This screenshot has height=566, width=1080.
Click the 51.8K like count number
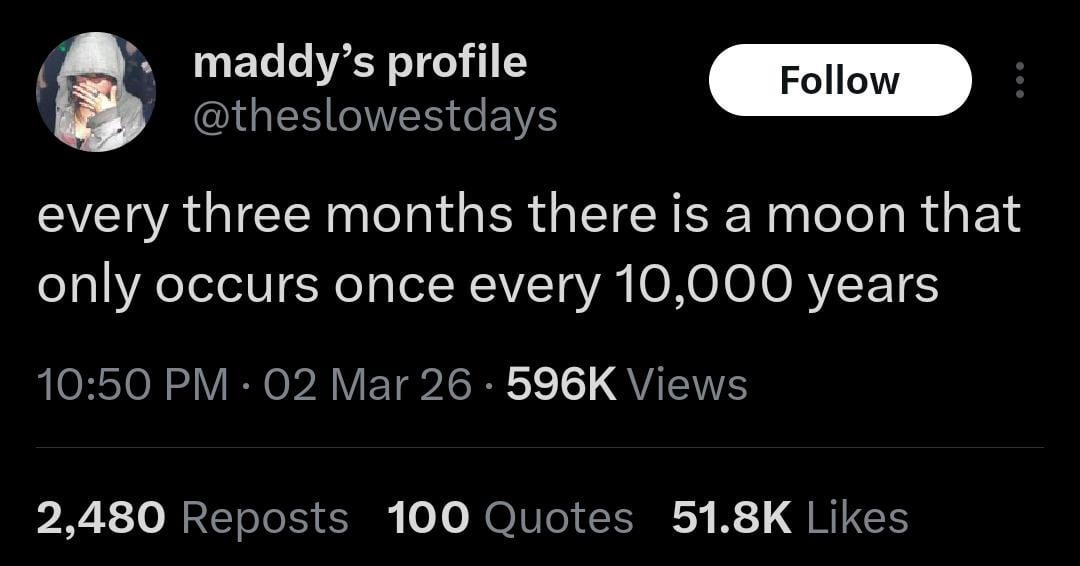tap(731, 518)
